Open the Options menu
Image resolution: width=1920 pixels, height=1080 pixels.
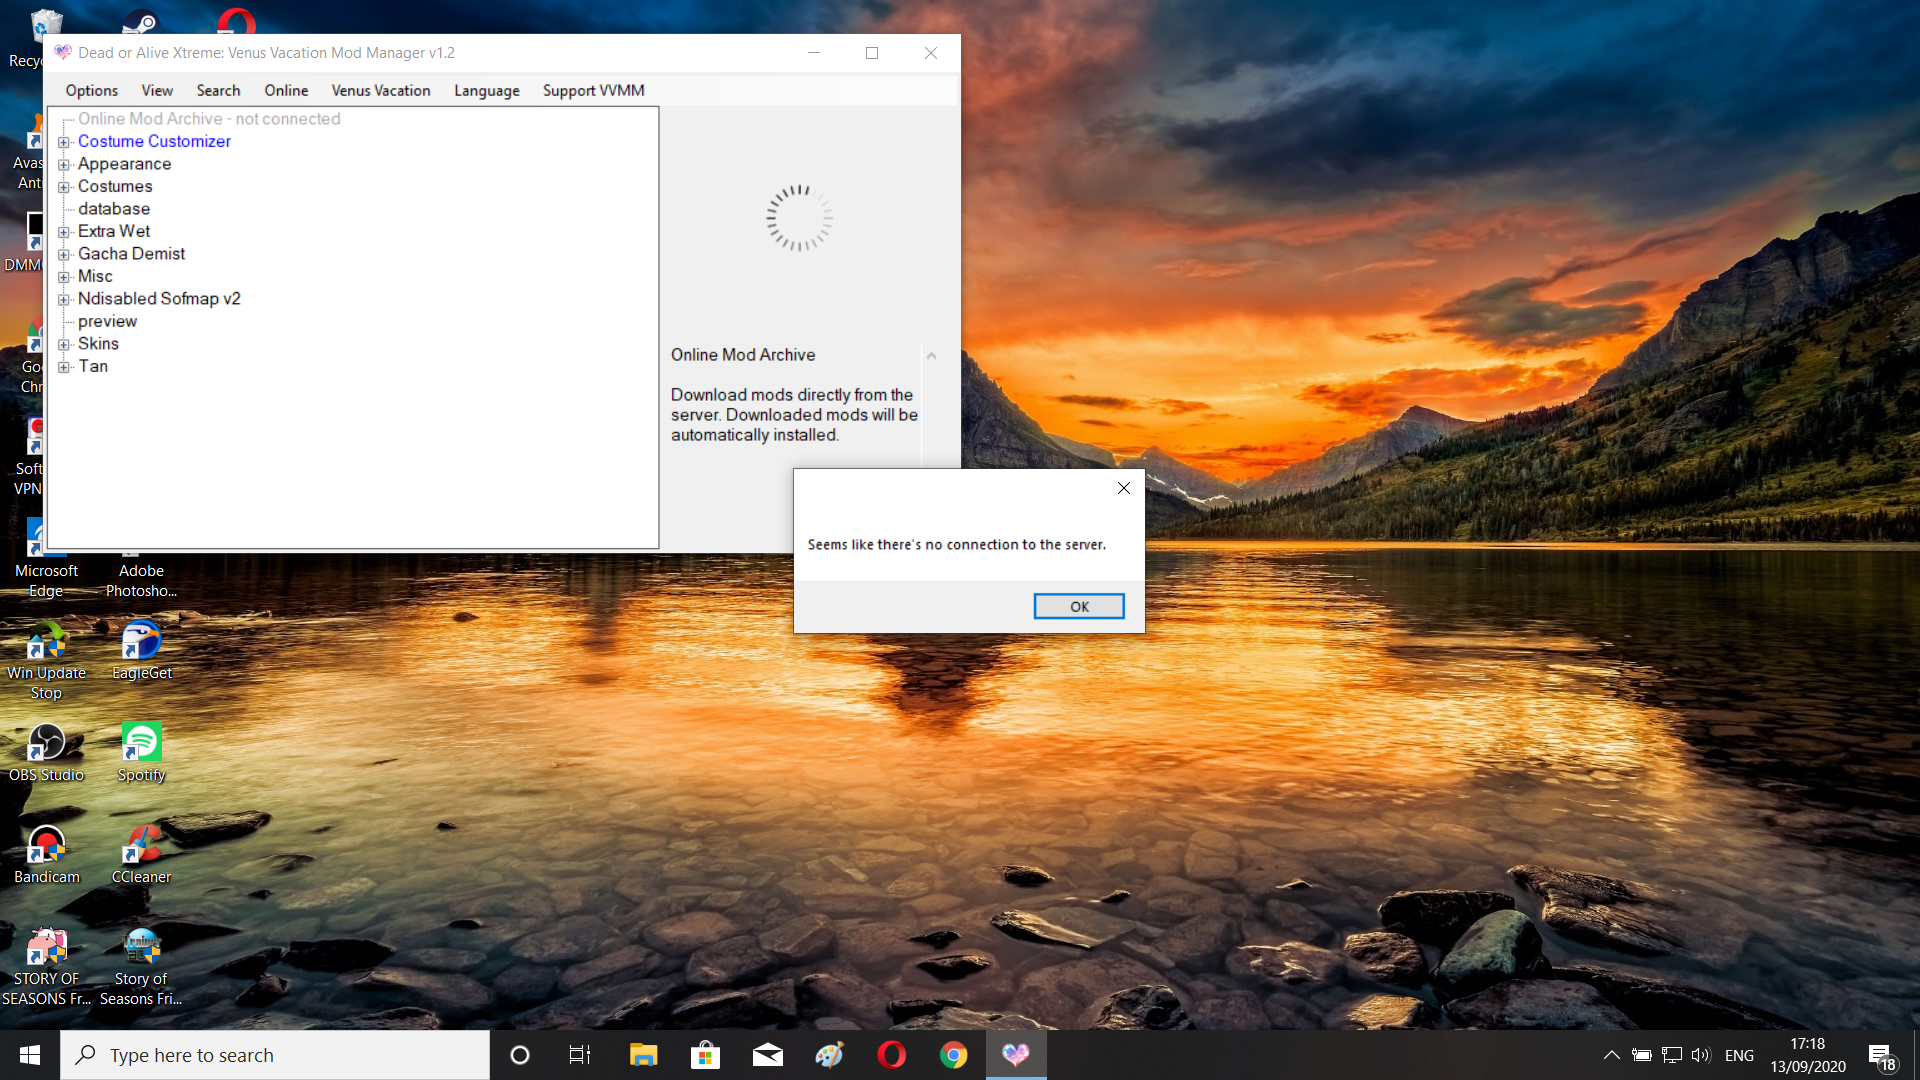pyautogui.click(x=91, y=90)
